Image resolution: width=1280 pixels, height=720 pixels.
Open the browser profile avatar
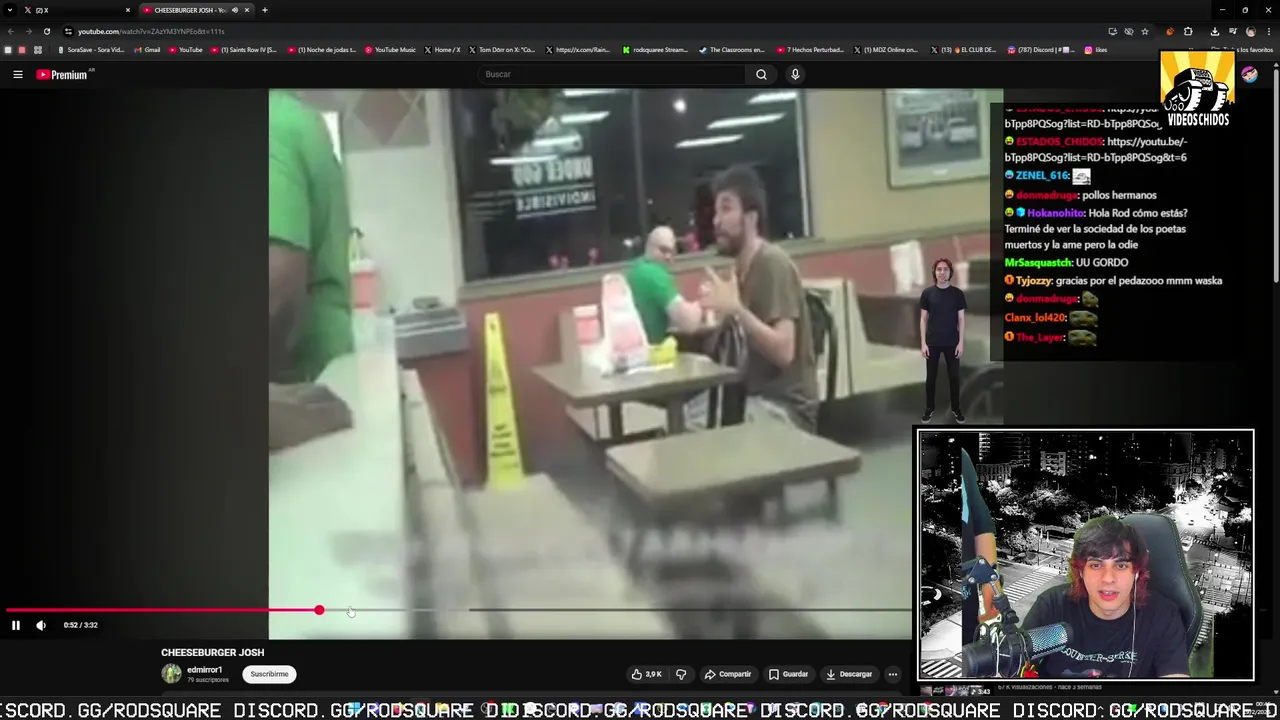pos(1250,31)
